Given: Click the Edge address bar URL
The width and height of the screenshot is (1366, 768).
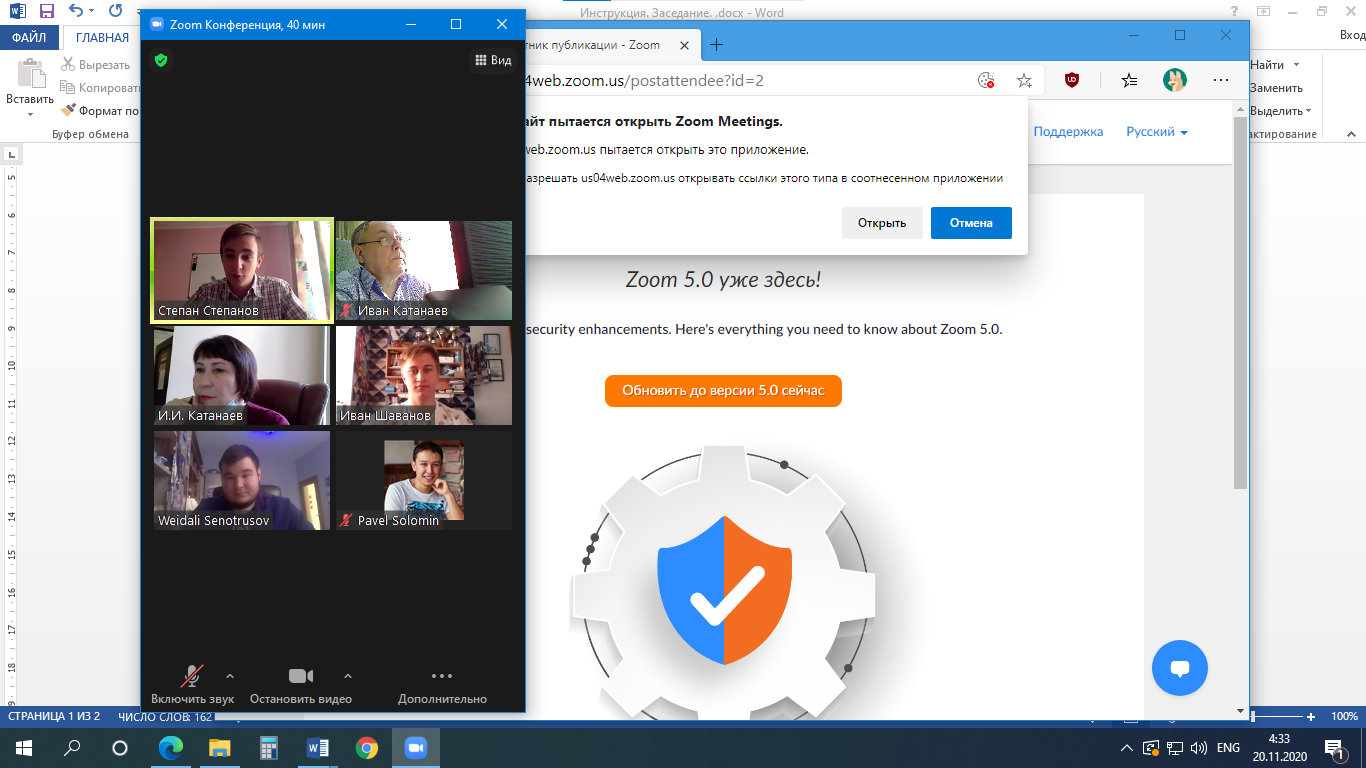Looking at the screenshot, I should point(645,81).
